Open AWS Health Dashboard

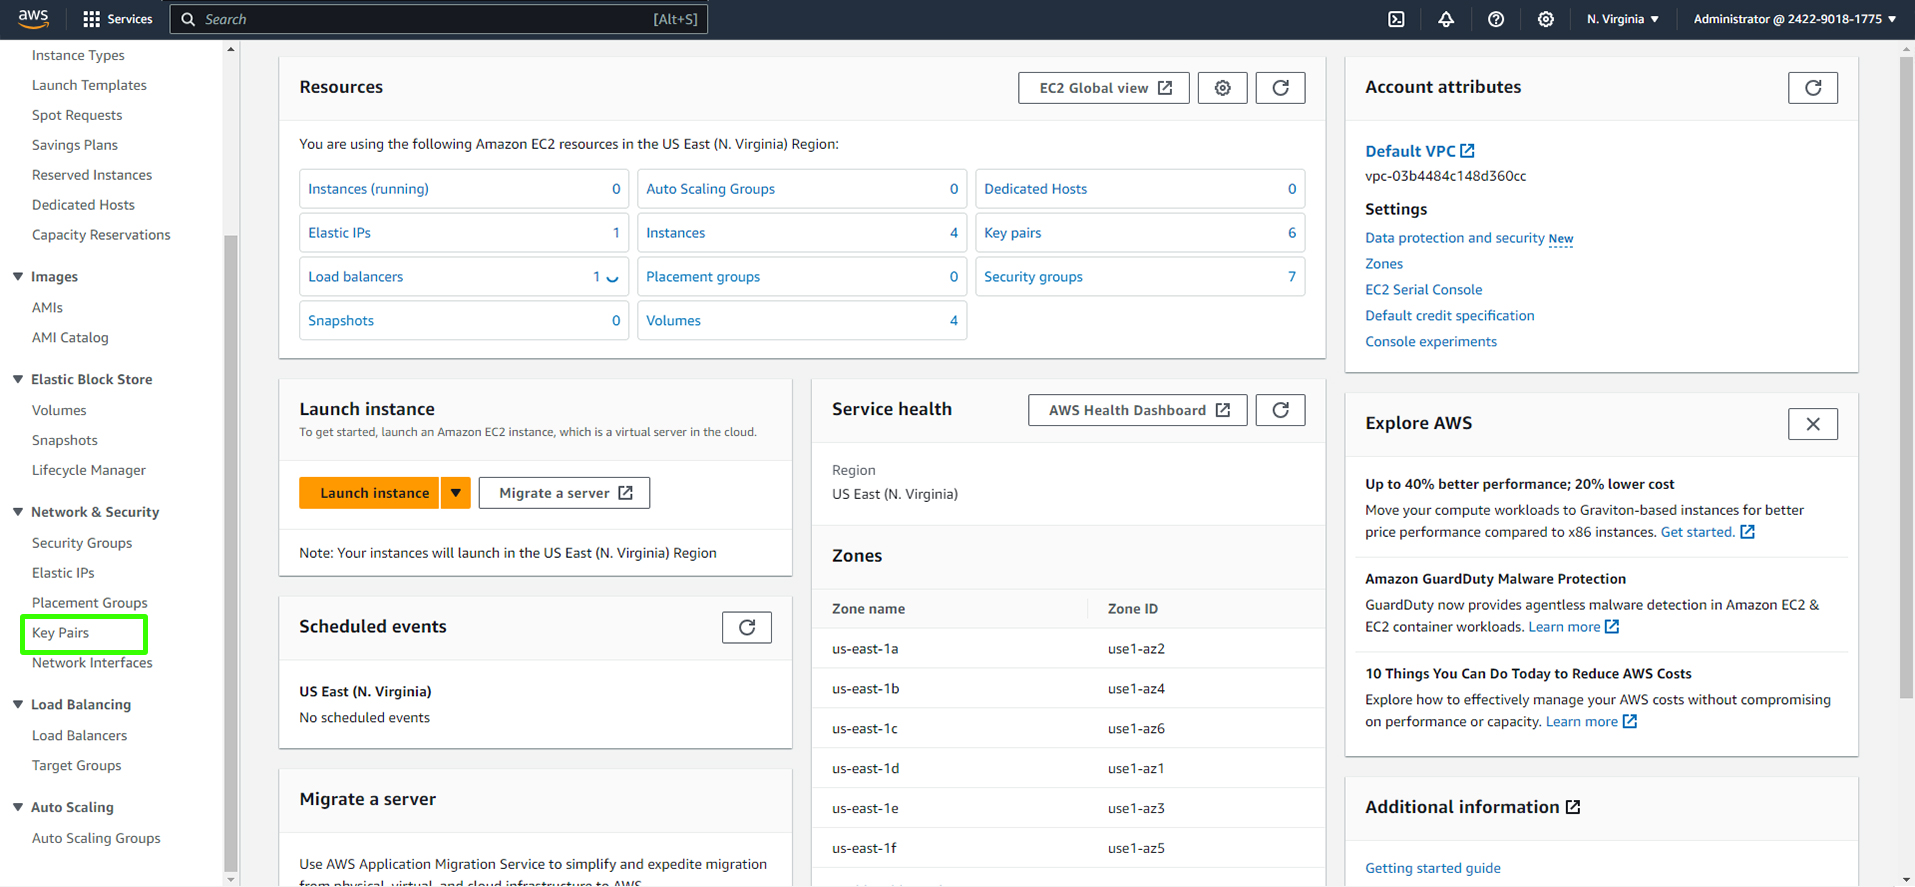1138,410
